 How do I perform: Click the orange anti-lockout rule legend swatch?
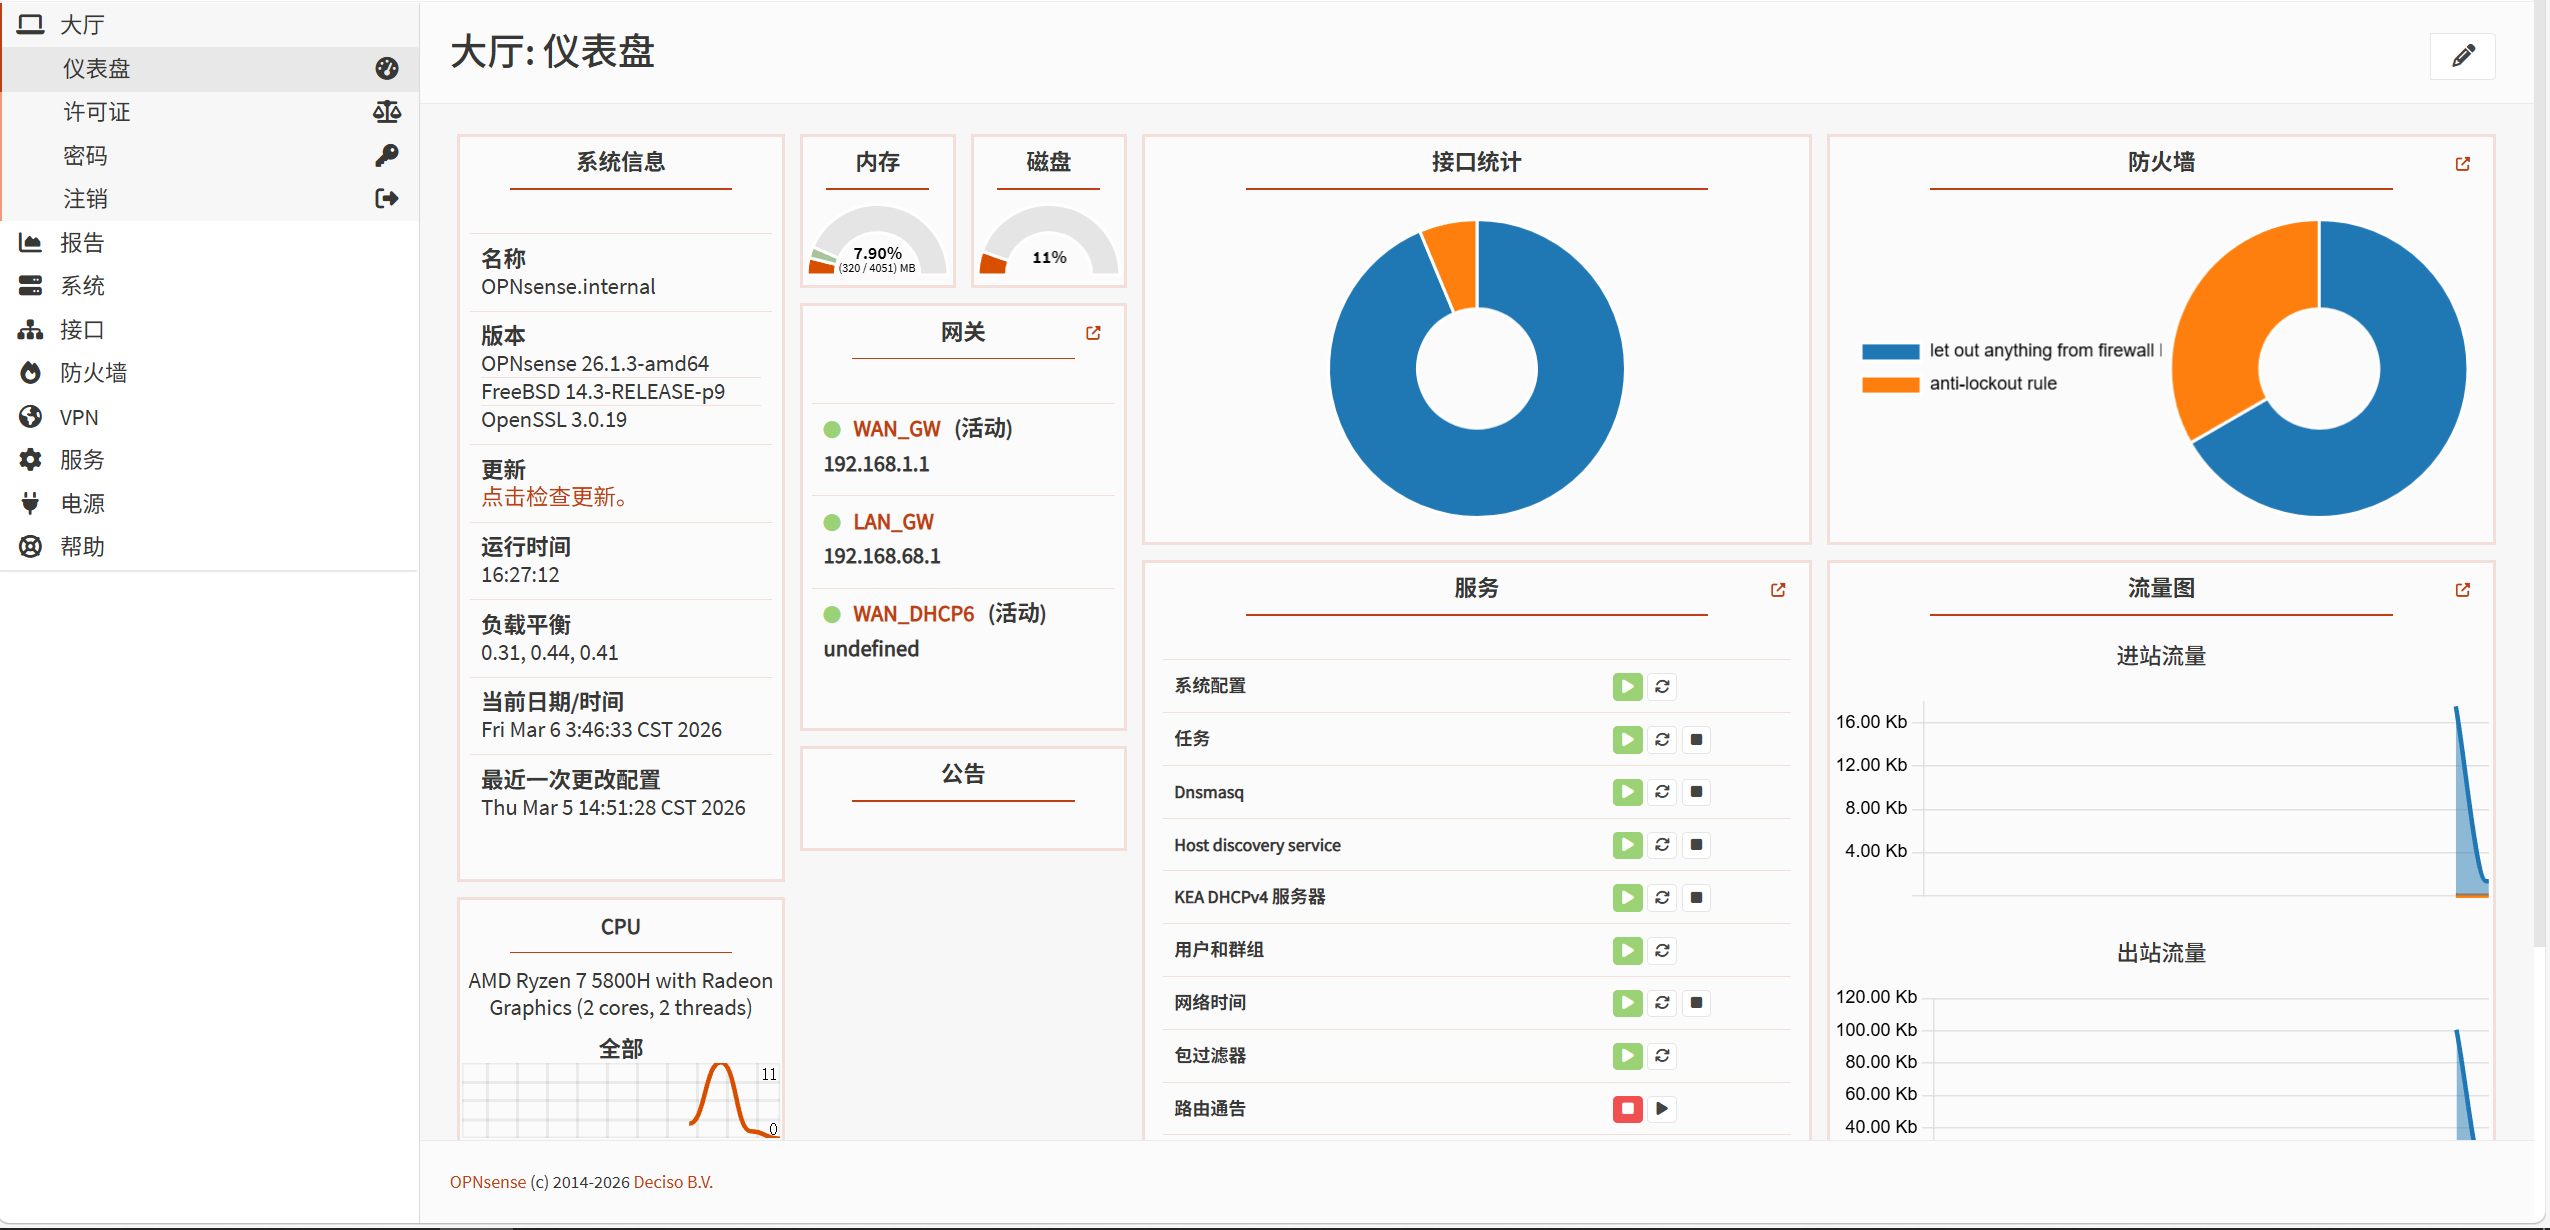[x=1890, y=384]
